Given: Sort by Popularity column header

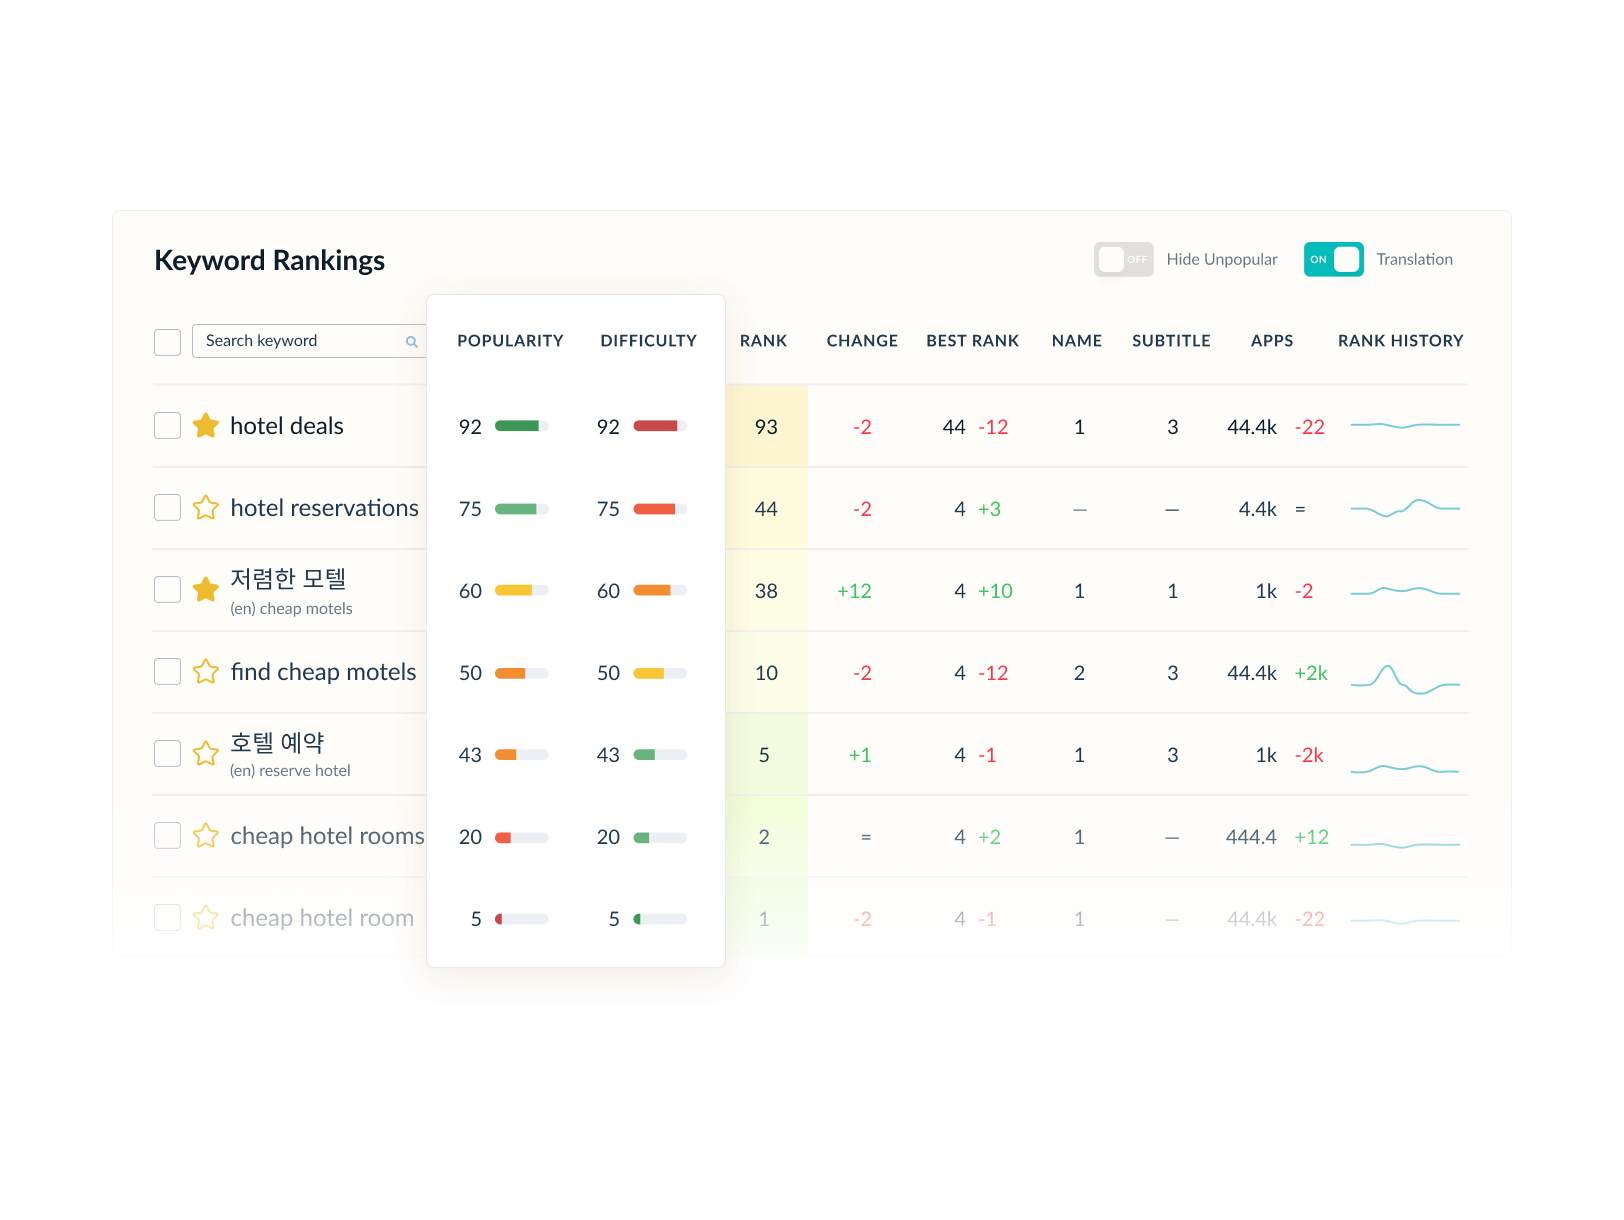Looking at the screenshot, I should click(510, 341).
